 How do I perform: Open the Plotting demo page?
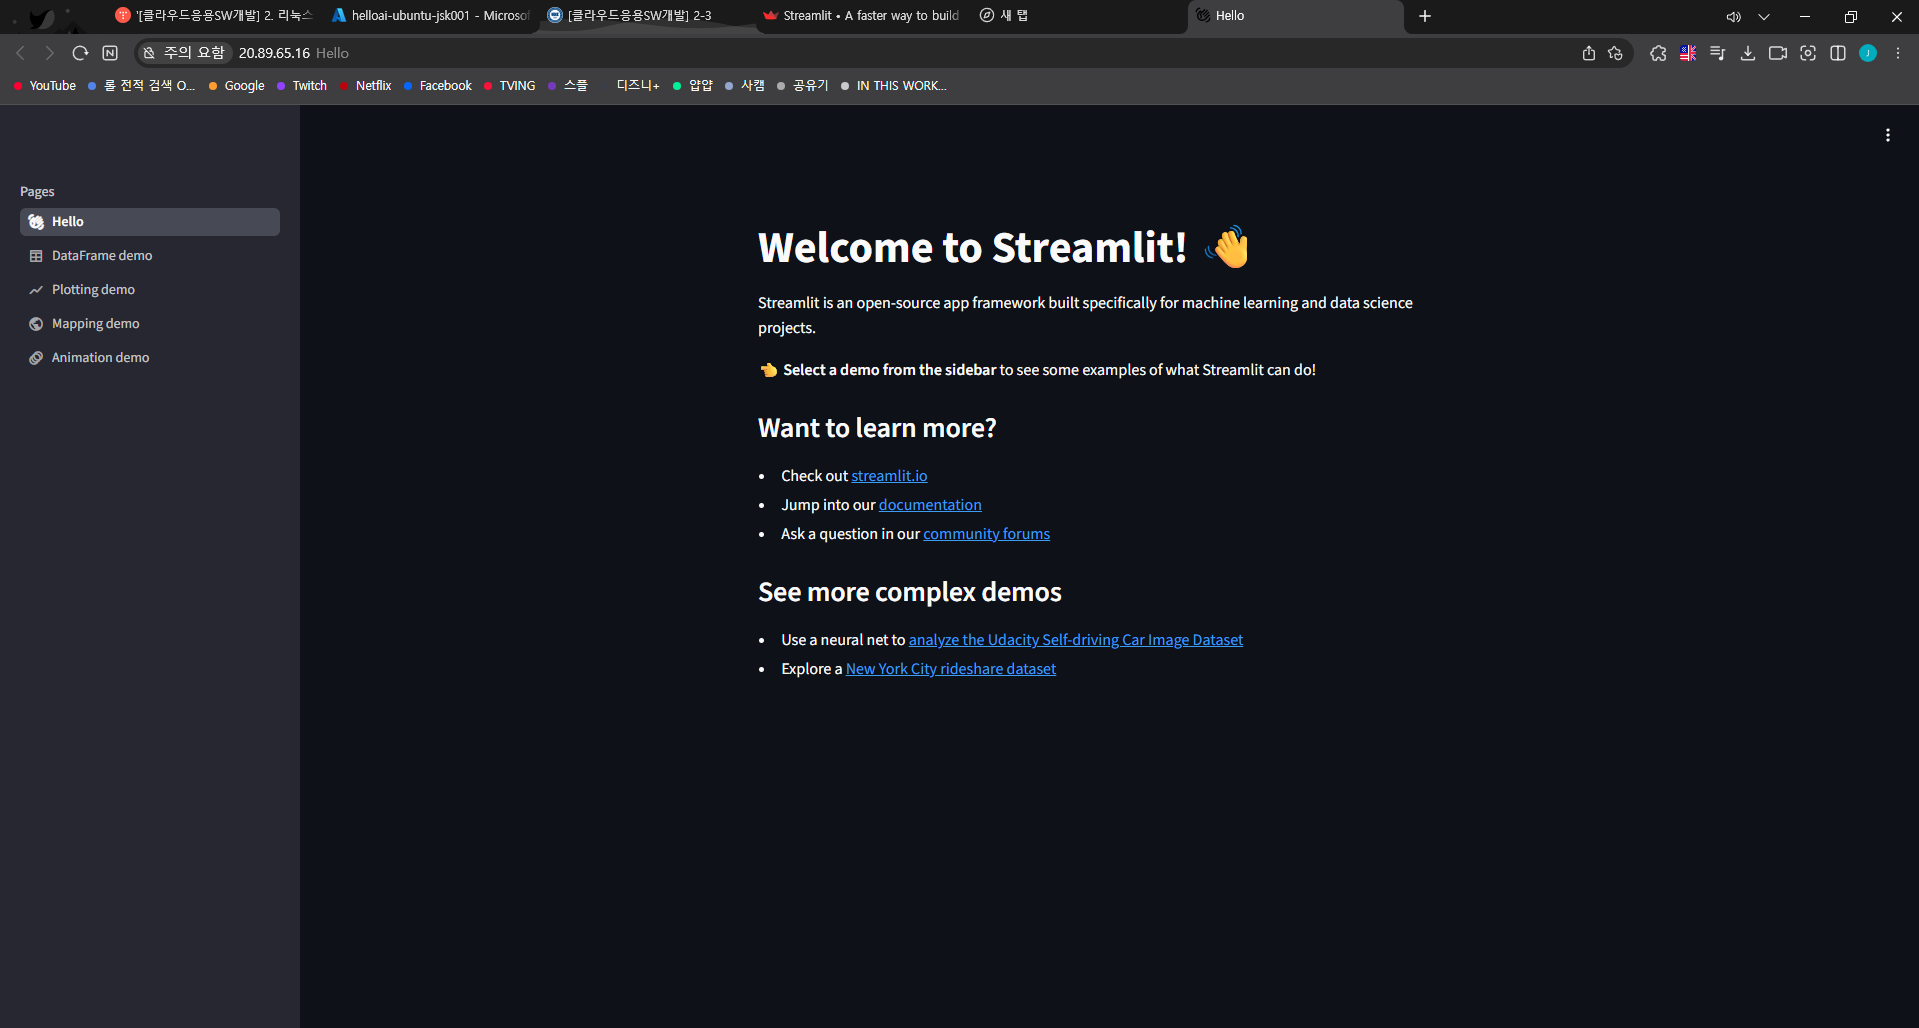(150, 290)
